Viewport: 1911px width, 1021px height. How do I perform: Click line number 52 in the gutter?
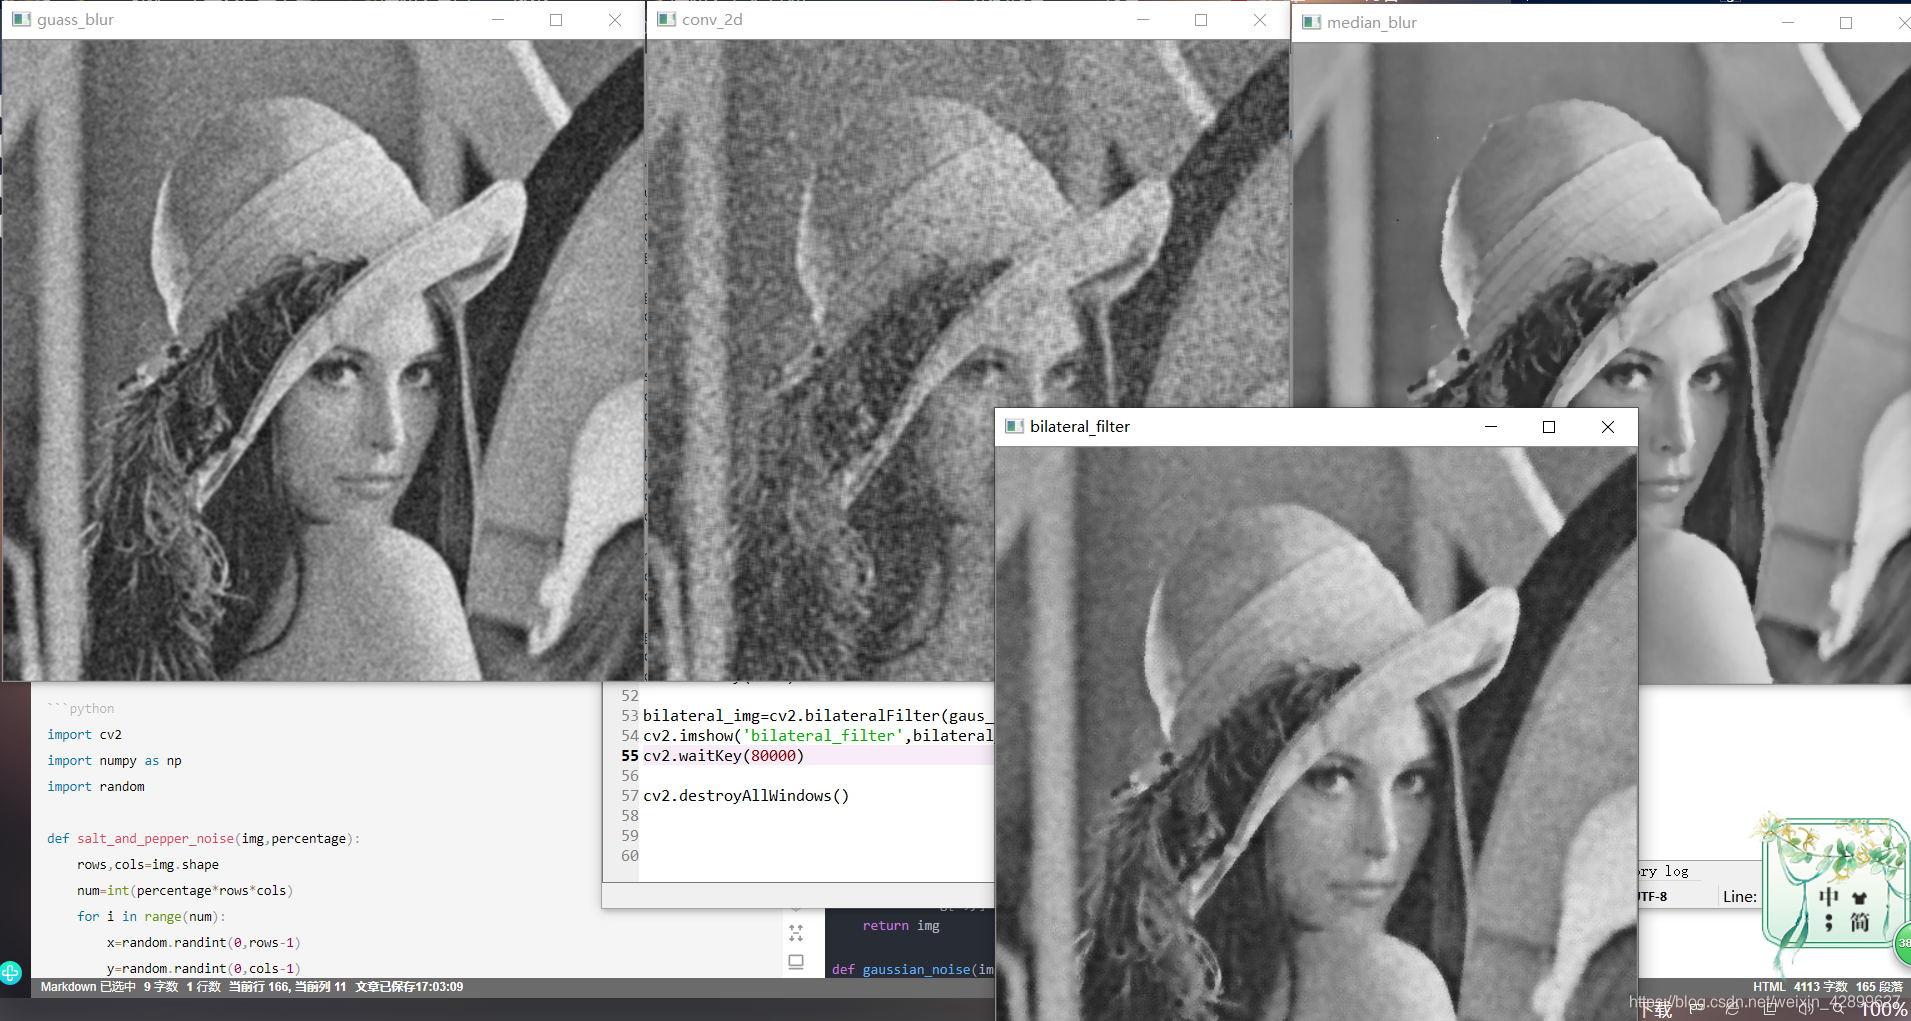629,695
